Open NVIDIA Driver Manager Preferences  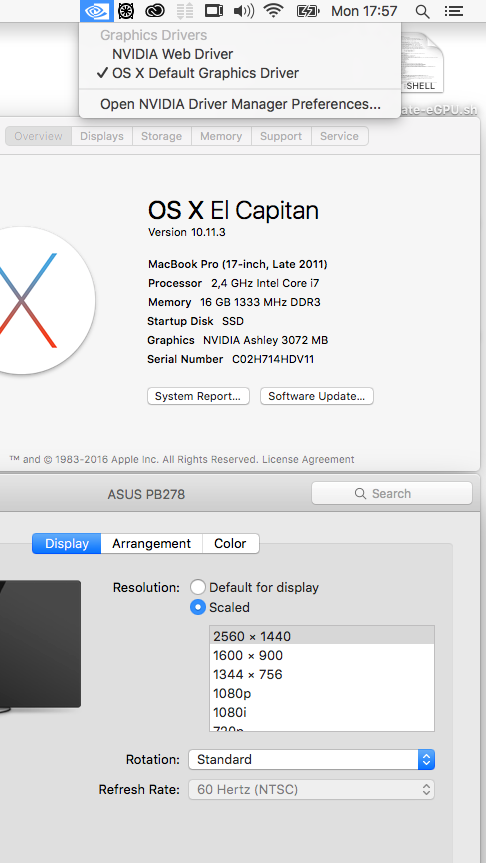(240, 104)
